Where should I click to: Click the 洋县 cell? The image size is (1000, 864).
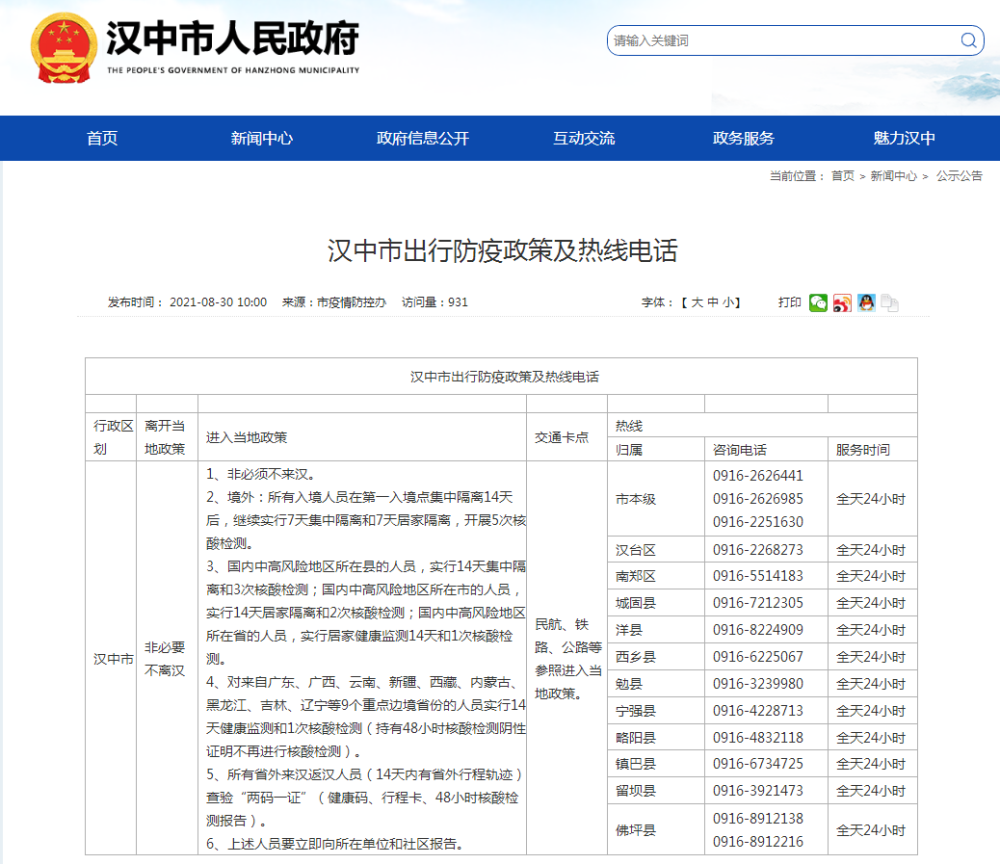point(656,630)
